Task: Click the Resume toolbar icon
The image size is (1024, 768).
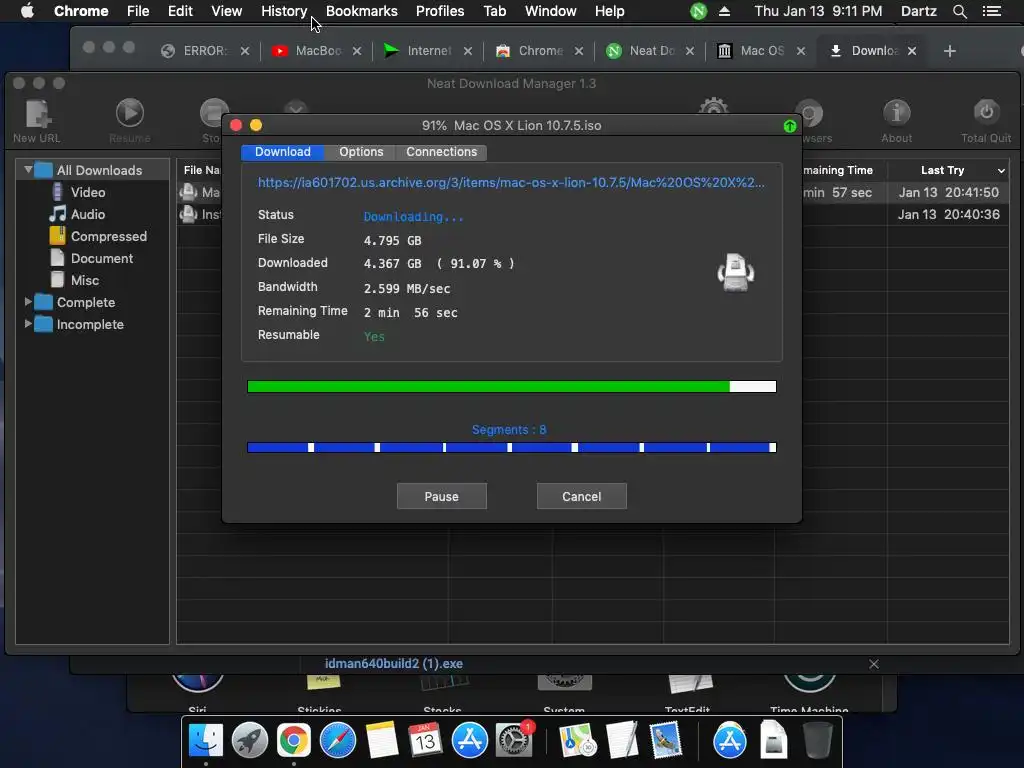Action: (130, 121)
